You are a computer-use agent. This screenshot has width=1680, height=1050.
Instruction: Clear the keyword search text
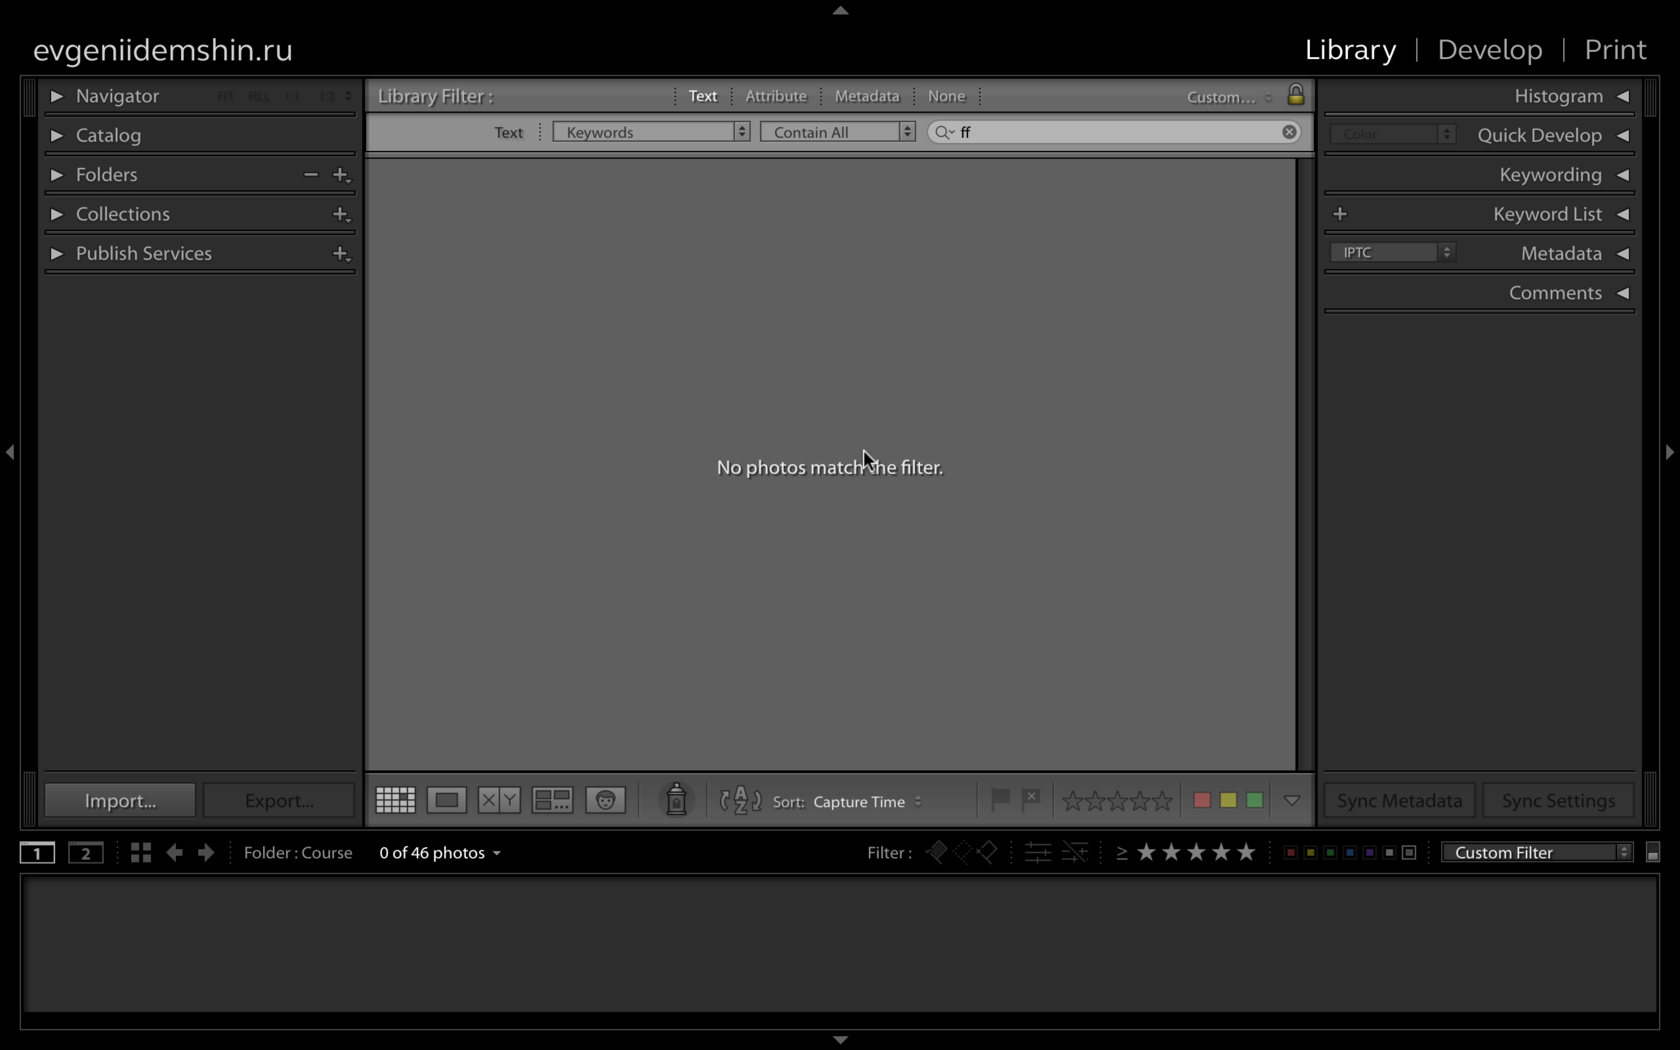click(1289, 132)
